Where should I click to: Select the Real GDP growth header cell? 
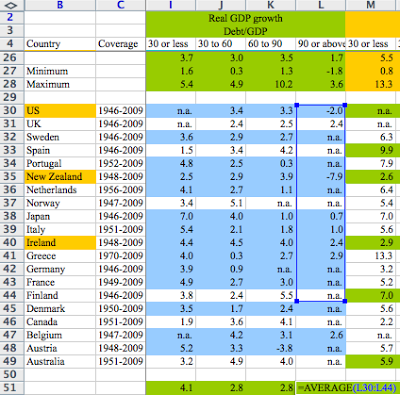point(245,18)
